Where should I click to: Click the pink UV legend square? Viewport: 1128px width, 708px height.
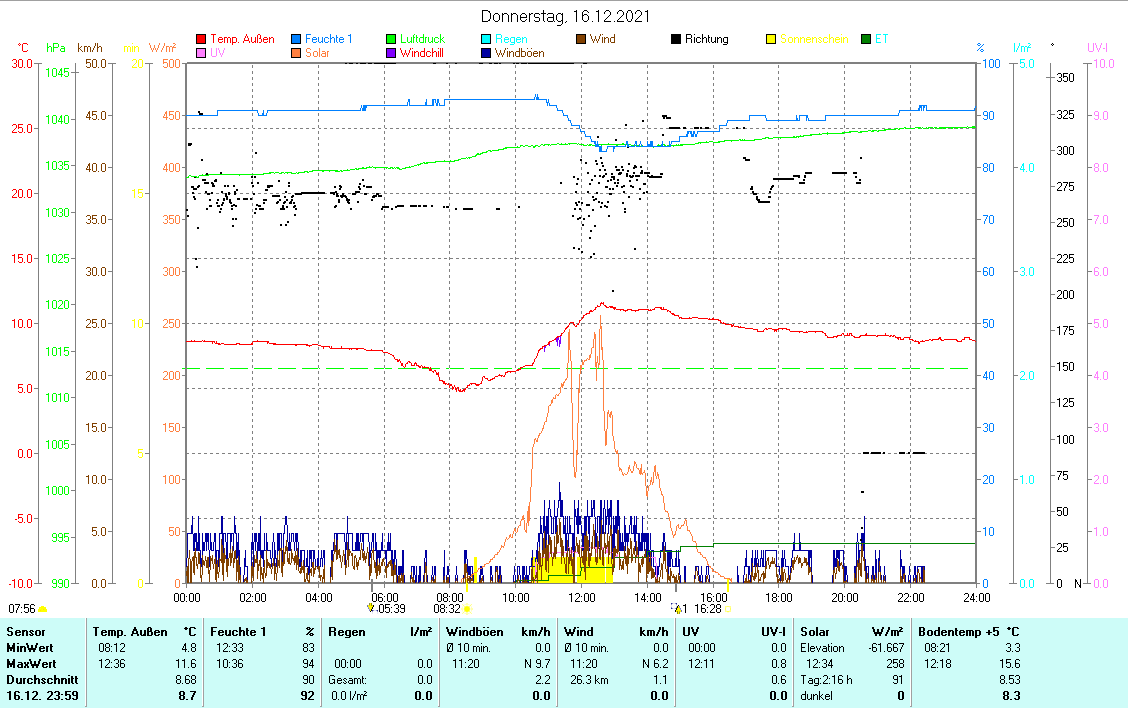coord(201,53)
